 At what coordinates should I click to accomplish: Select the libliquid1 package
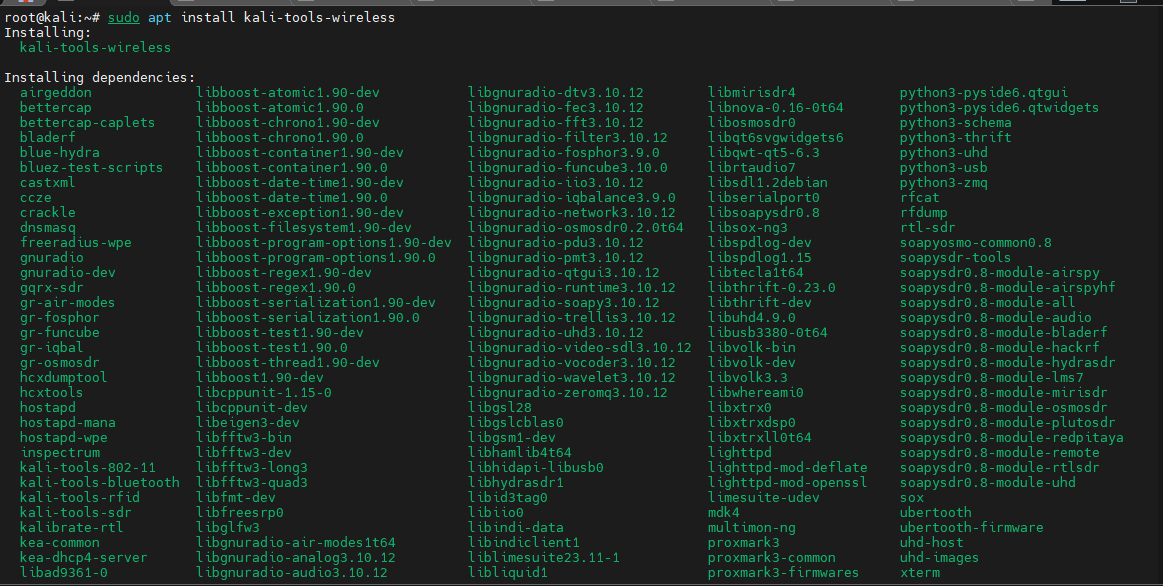[508, 573]
